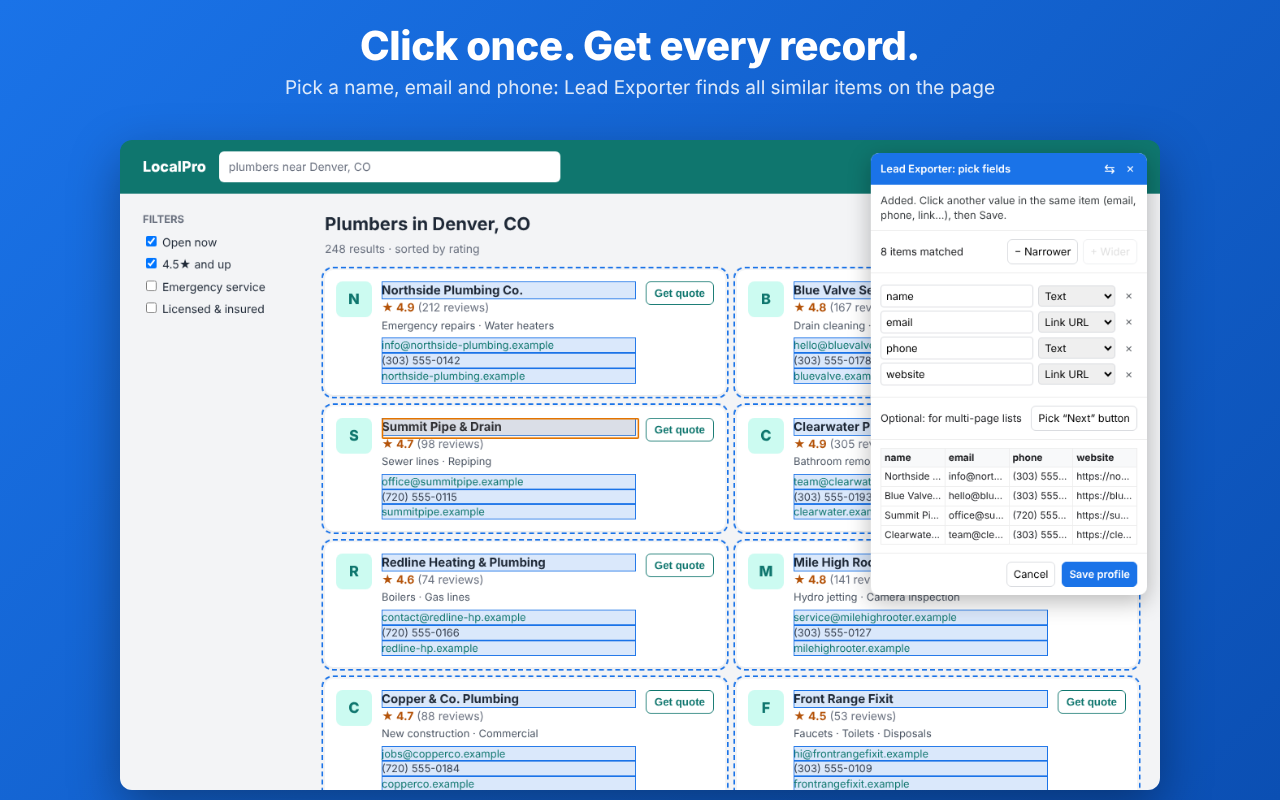
Task: Remove the email field with its × icon
Action: (1129, 322)
